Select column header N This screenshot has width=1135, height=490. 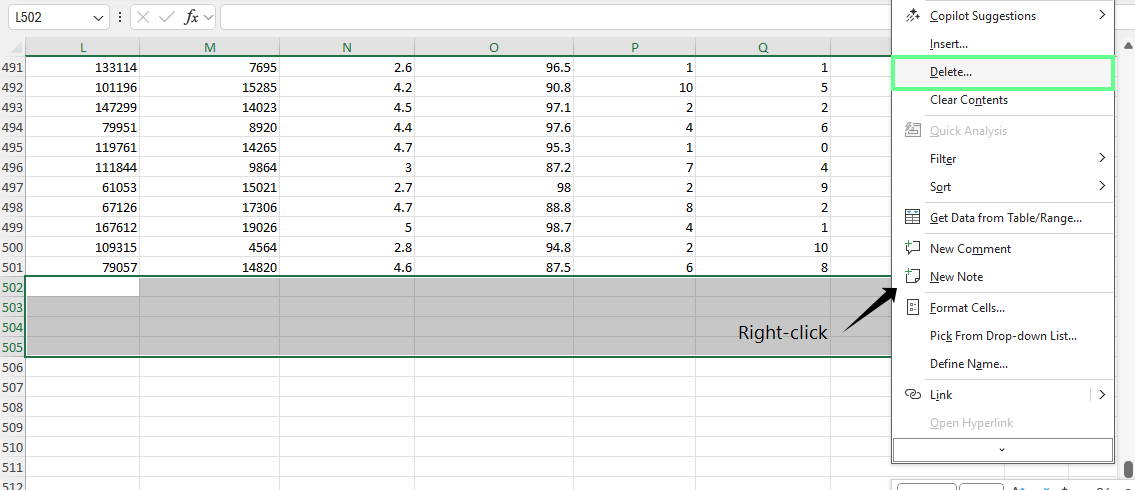tap(347, 47)
